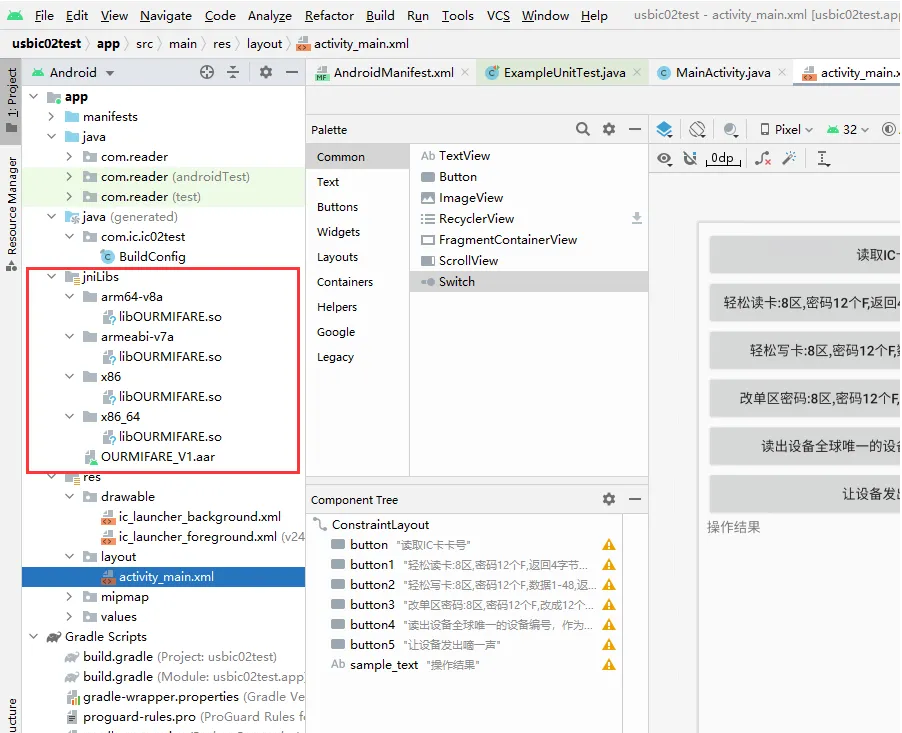The image size is (902, 733).
Task: Click the collapse all icon in Project panel
Action: [x=232, y=72]
